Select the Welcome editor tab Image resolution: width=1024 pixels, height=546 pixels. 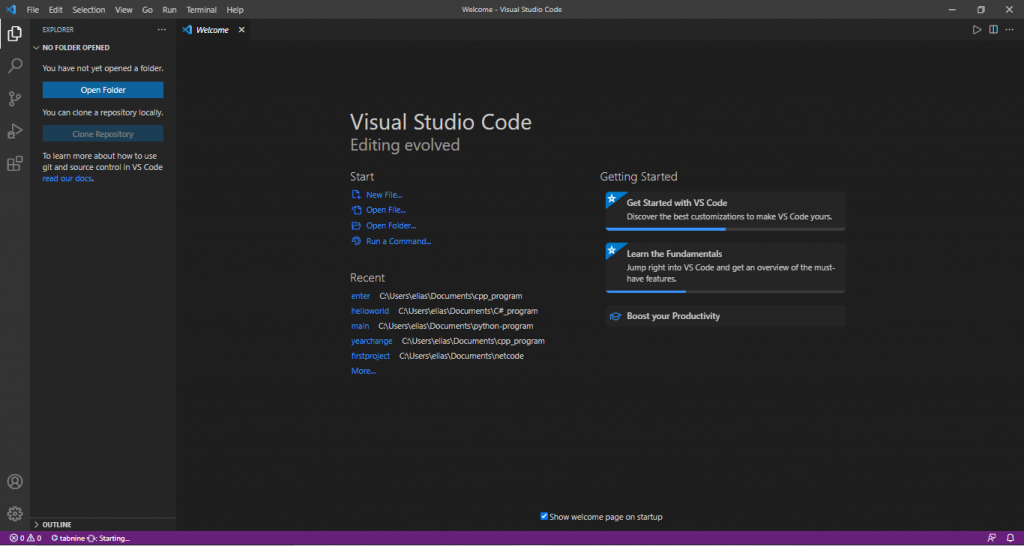(214, 29)
